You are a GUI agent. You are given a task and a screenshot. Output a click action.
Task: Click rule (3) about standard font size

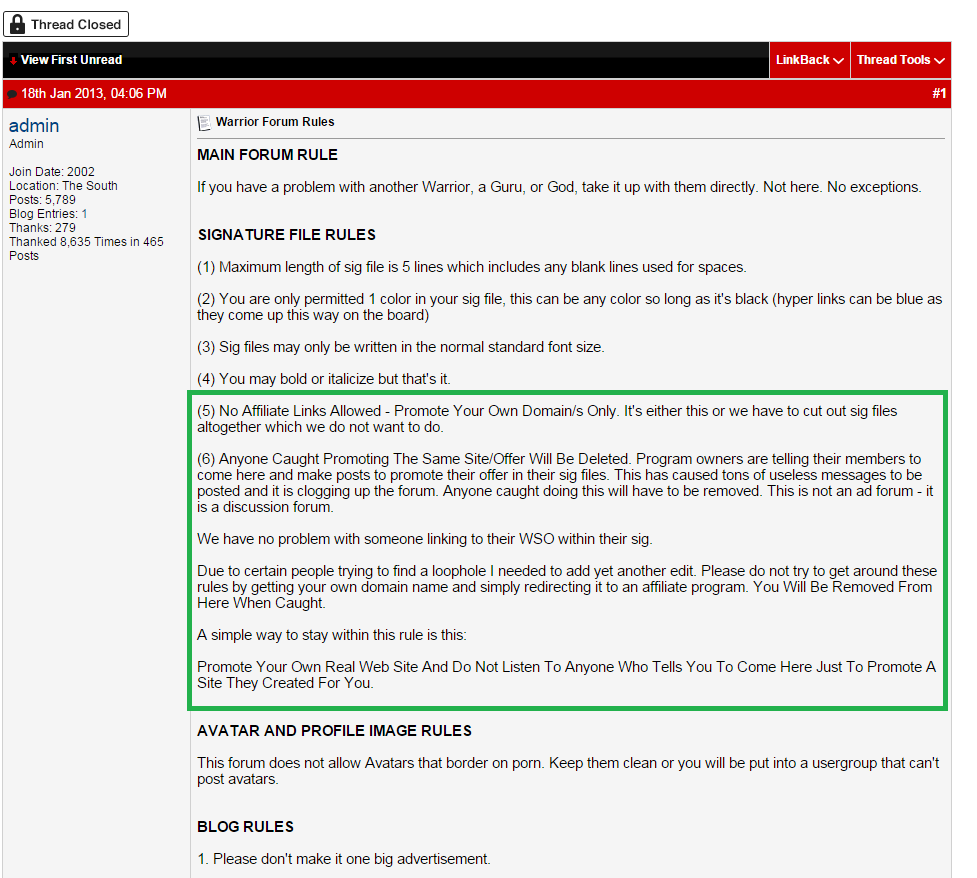pyautogui.click(x=401, y=347)
